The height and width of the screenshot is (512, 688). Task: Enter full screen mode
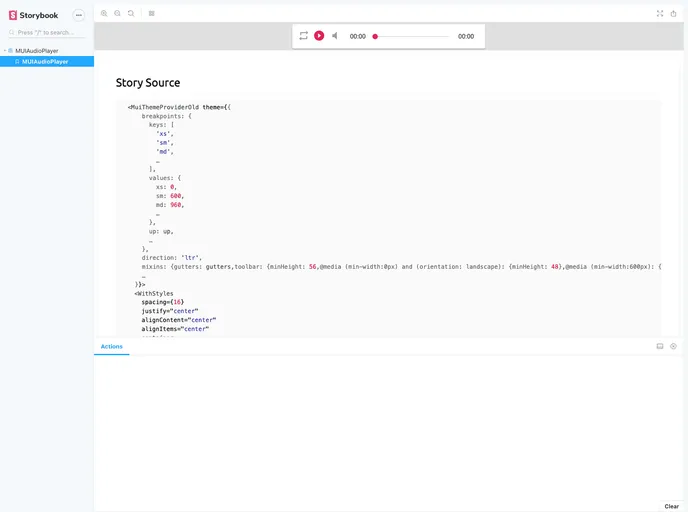tap(660, 13)
